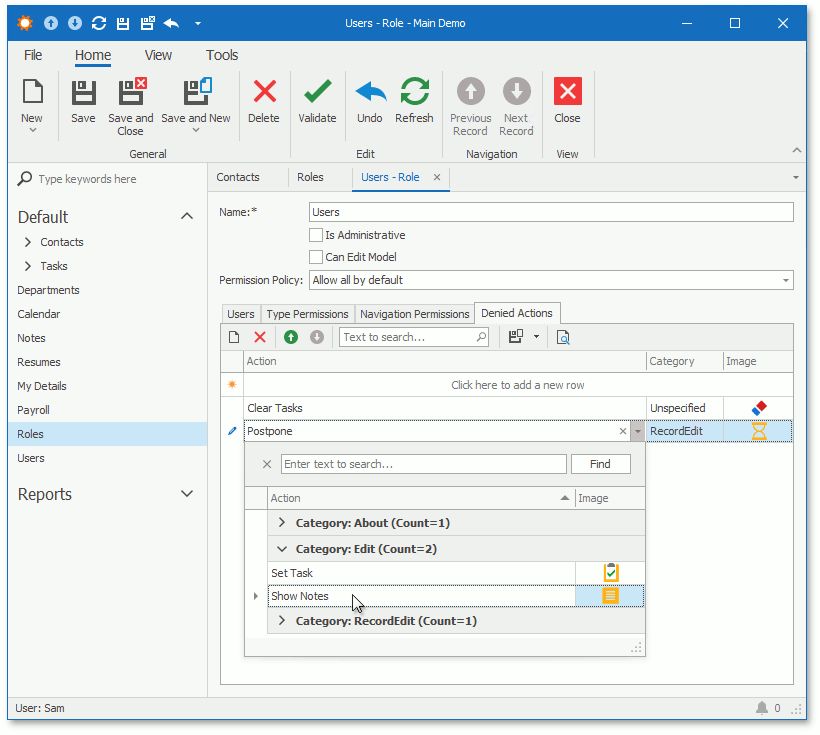Expand Category: About group
Viewport: 820px width, 735px height.
pos(282,523)
